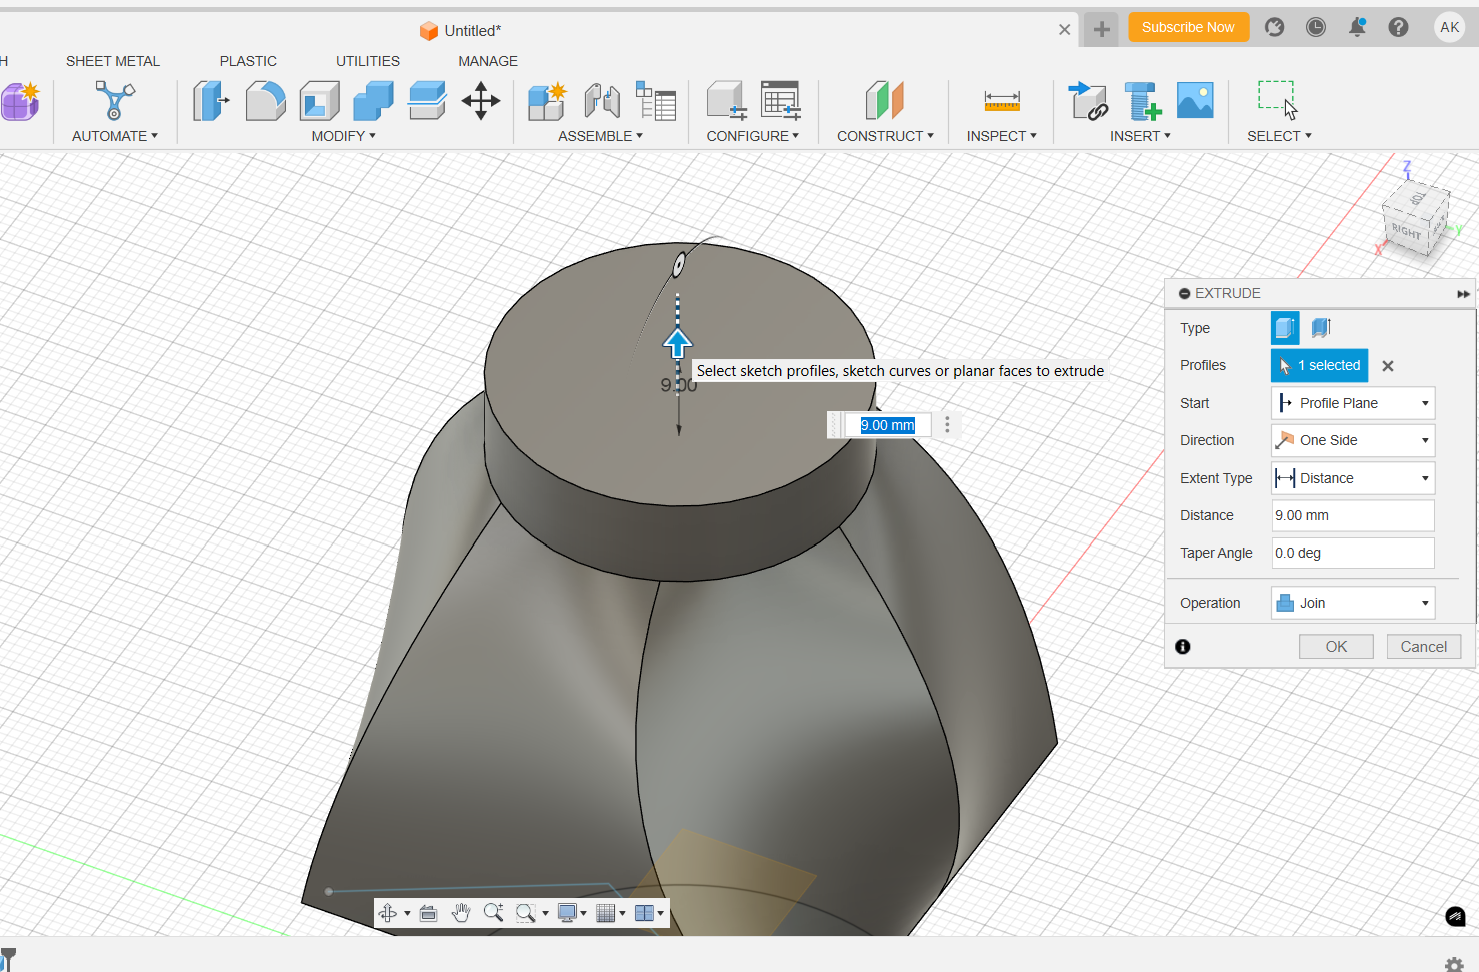The height and width of the screenshot is (972, 1479).
Task: Click the Look At tool icon
Action: click(x=428, y=913)
